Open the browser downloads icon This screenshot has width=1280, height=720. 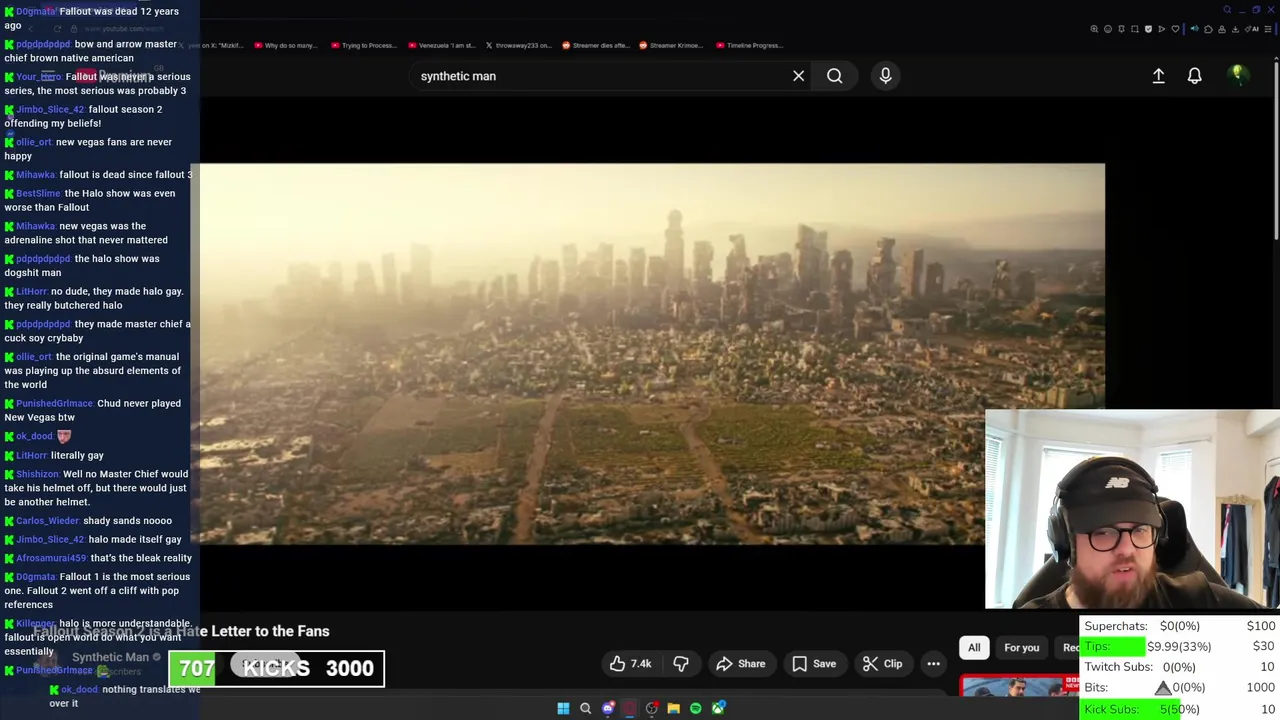click(x=1235, y=29)
